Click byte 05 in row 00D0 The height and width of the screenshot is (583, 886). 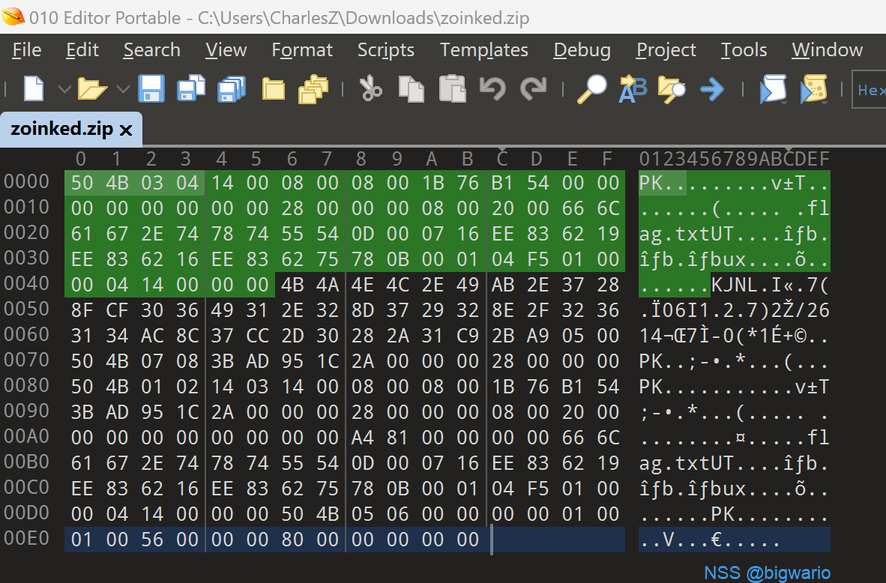[x=363, y=514]
